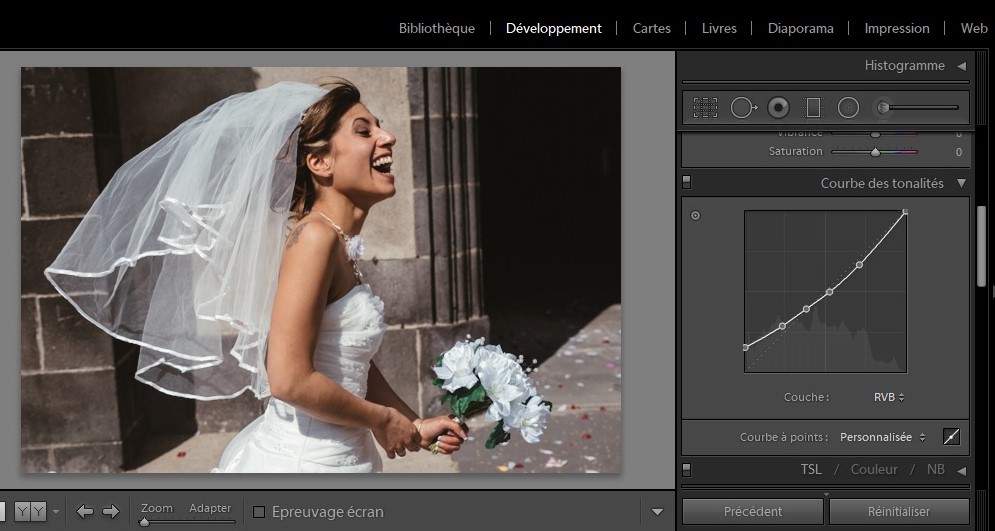995x531 pixels.
Task: Click the Saturation value 0
Action: (x=958, y=152)
